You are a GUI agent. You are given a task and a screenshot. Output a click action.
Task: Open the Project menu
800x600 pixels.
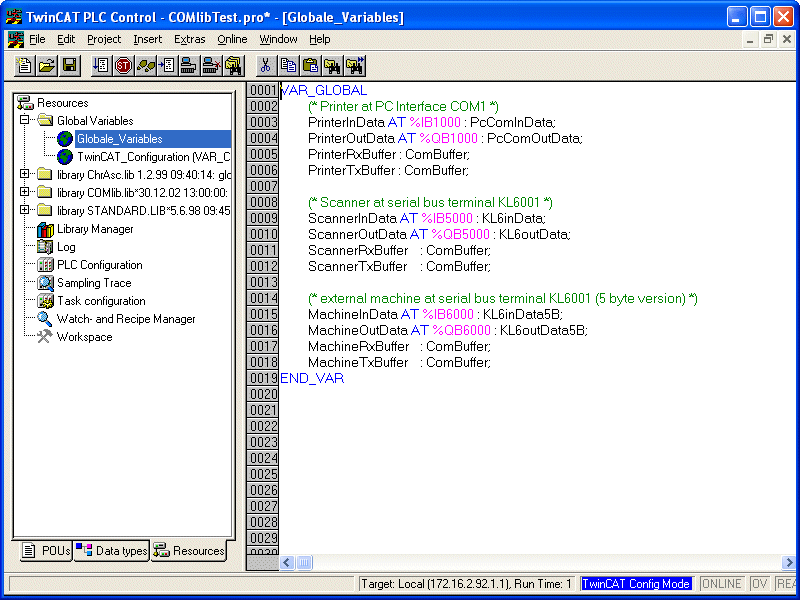pyautogui.click(x=104, y=39)
